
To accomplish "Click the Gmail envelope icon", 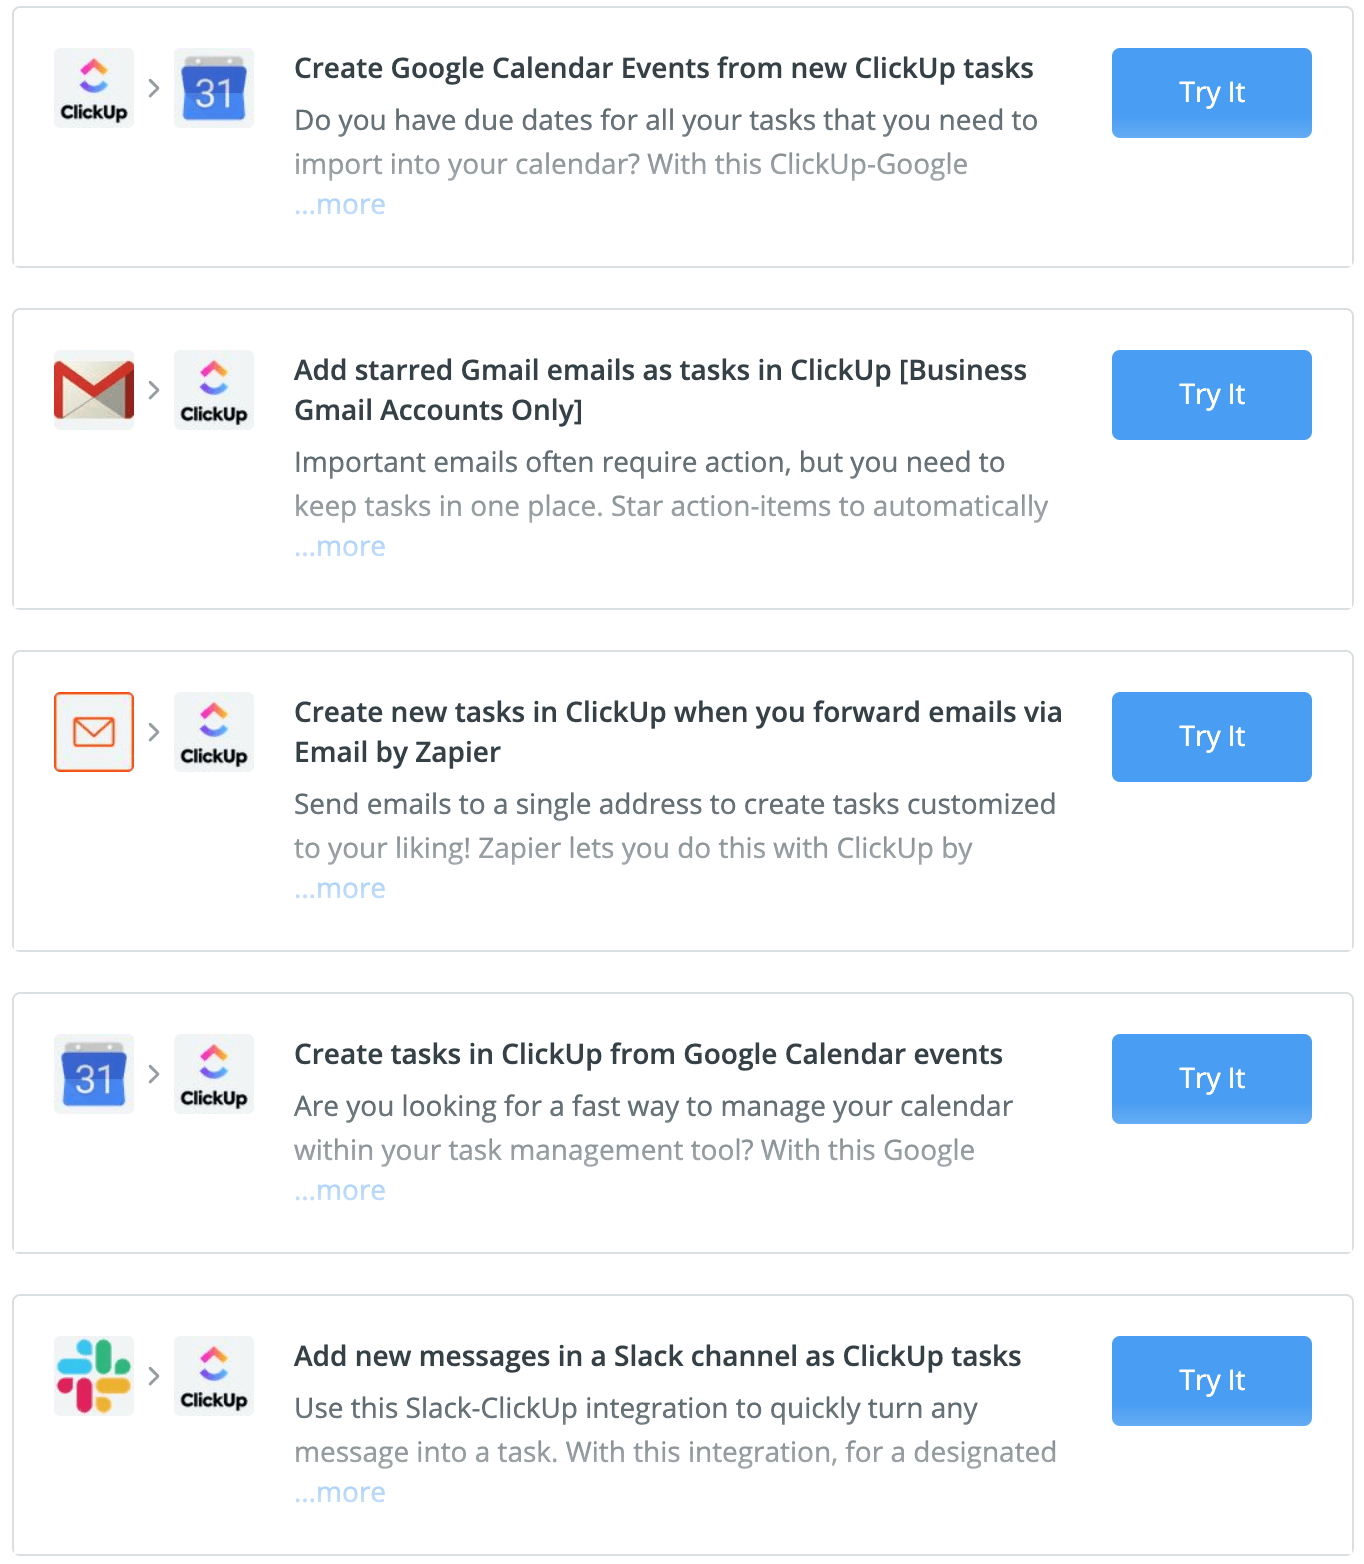I will pos(94,390).
